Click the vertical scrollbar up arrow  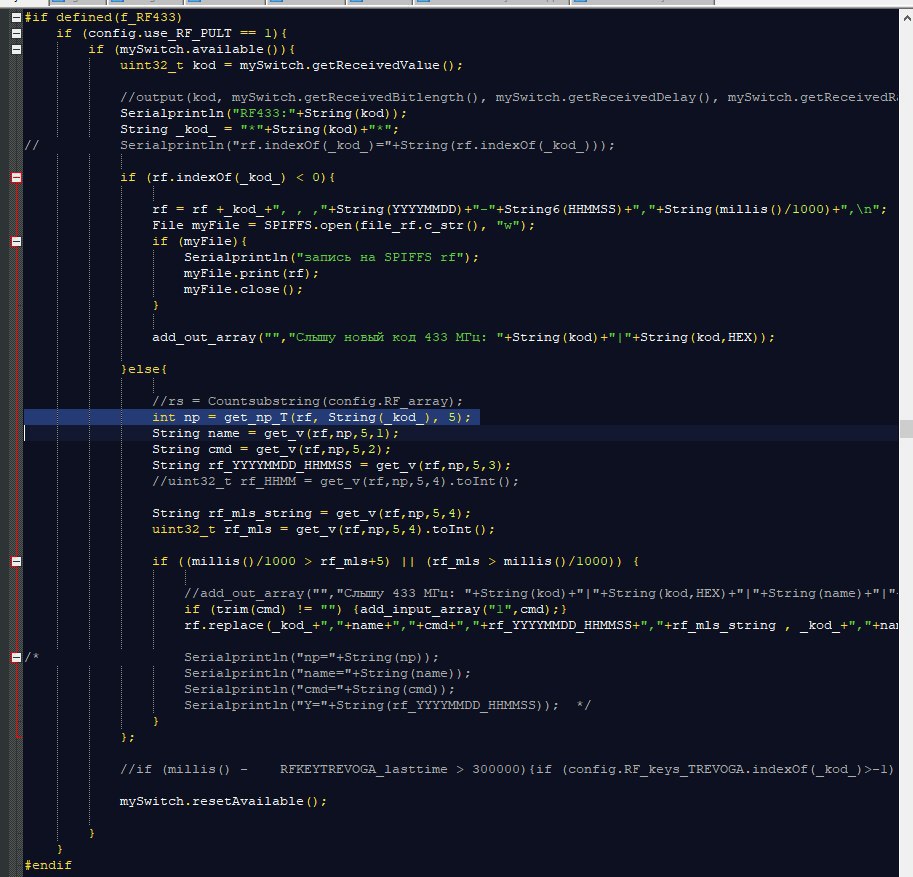tap(907, 17)
